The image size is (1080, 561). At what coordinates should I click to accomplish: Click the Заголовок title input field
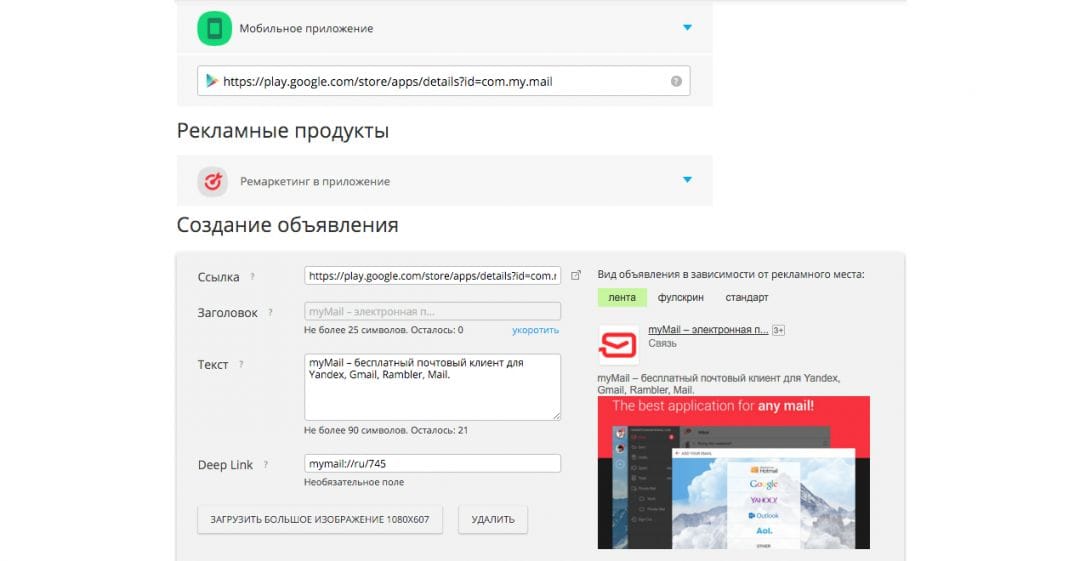[x=433, y=312]
